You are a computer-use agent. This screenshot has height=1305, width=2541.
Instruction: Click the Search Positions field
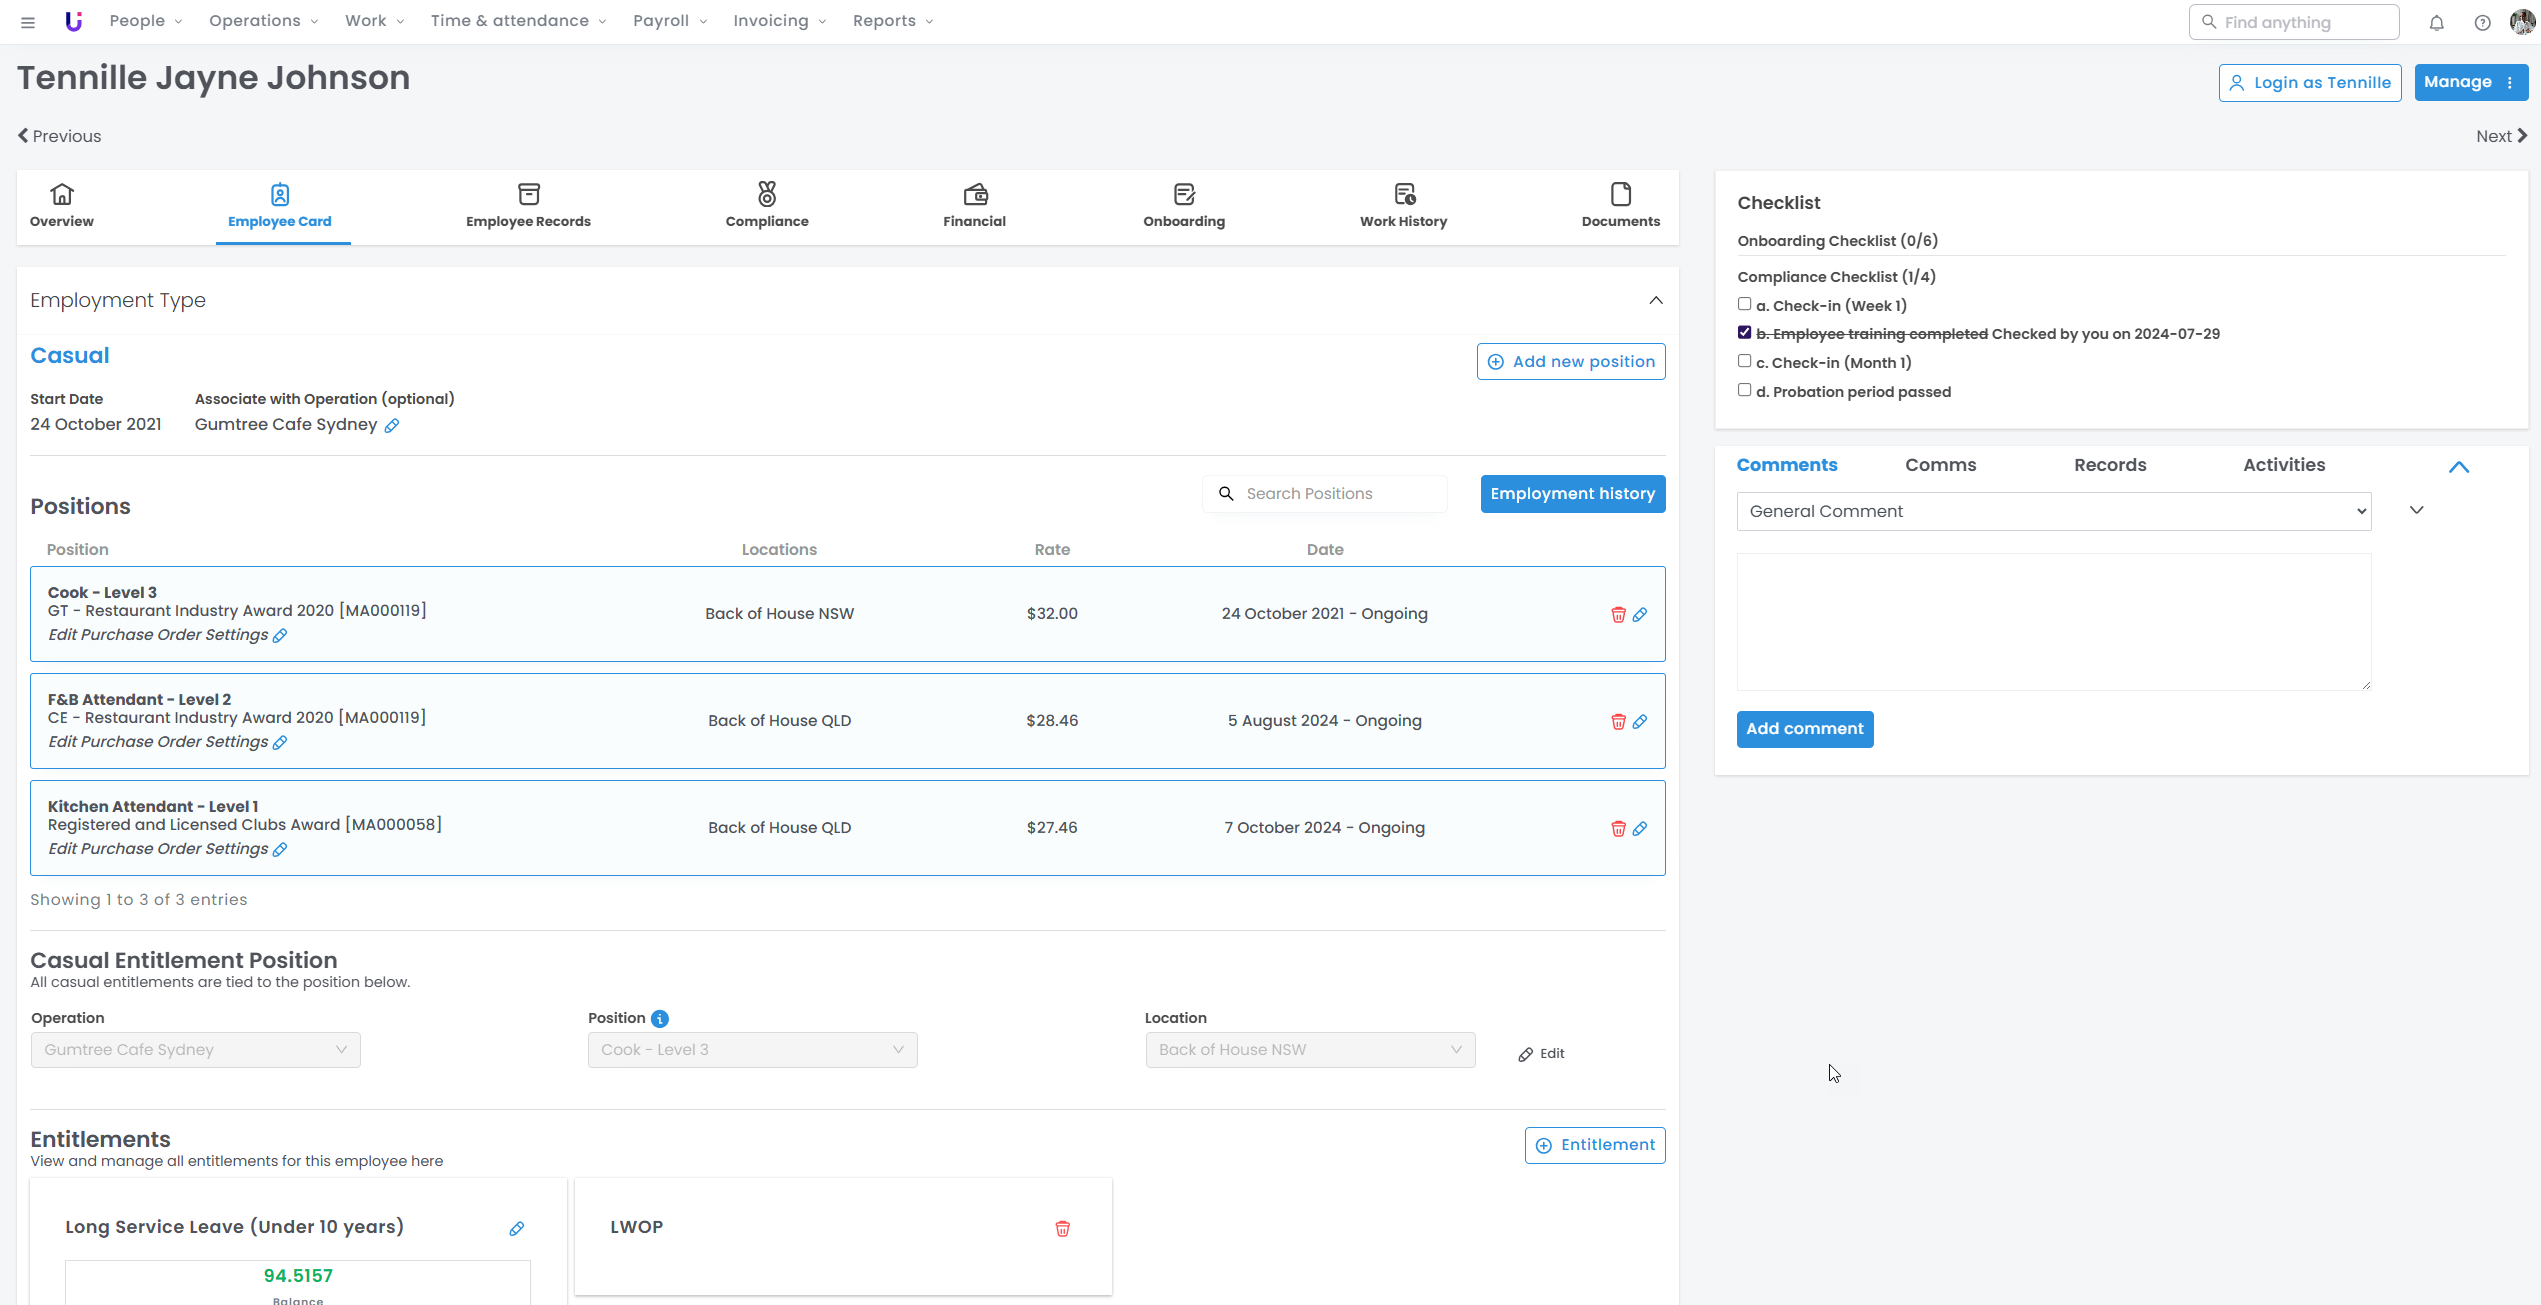coord(1330,494)
